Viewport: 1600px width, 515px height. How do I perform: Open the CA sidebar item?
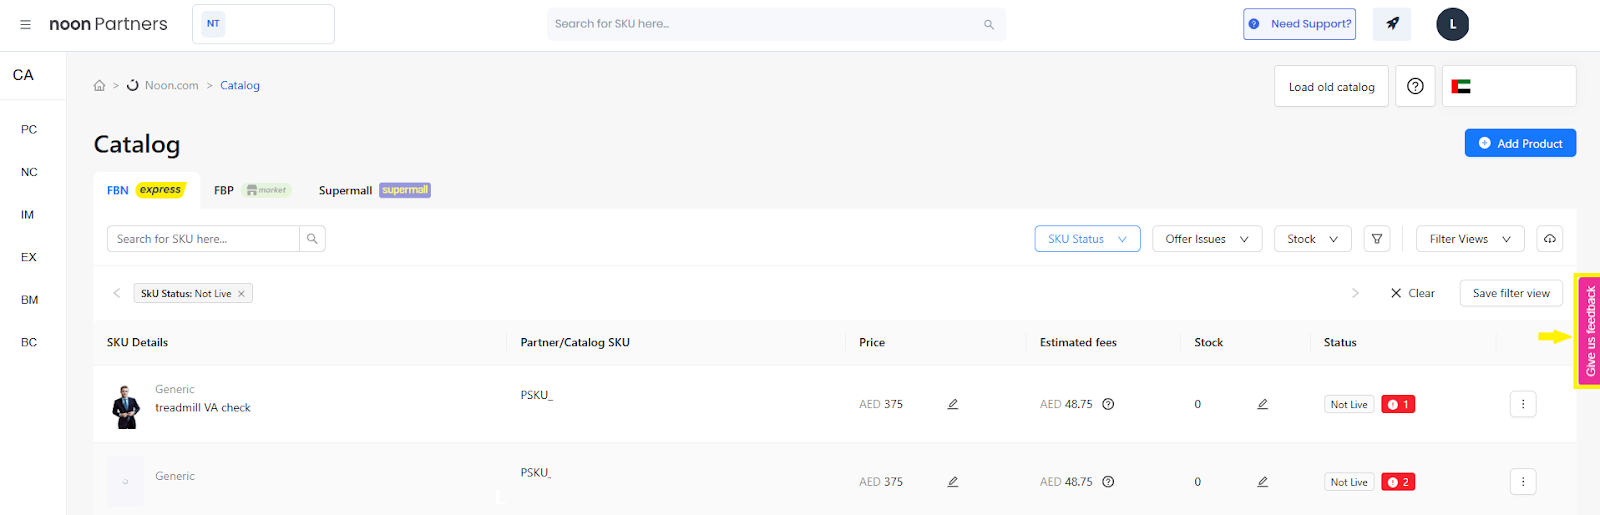(x=23, y=75)
